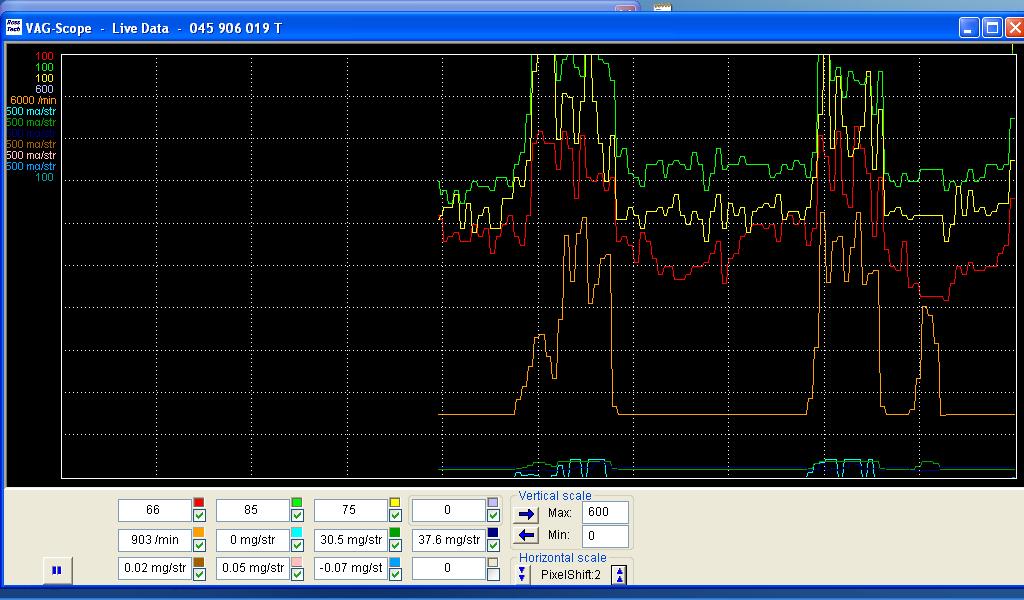
Task: Select the value field showing 75
Action: point(350,510)
